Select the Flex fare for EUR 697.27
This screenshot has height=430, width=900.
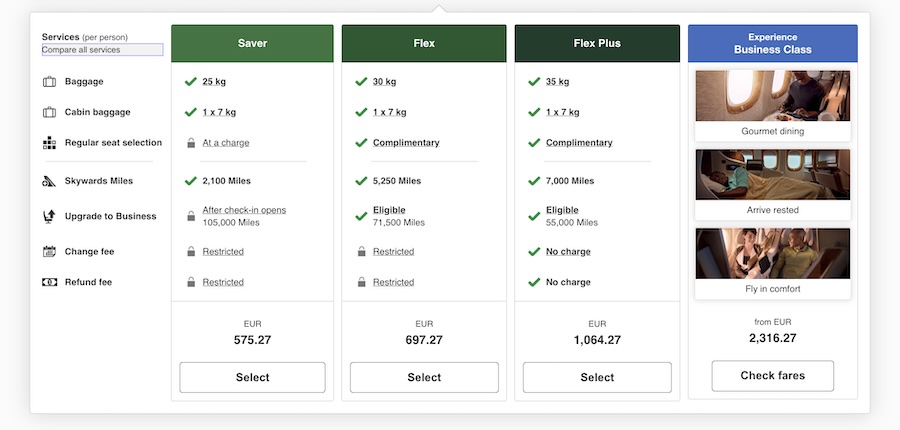point(424,377)
